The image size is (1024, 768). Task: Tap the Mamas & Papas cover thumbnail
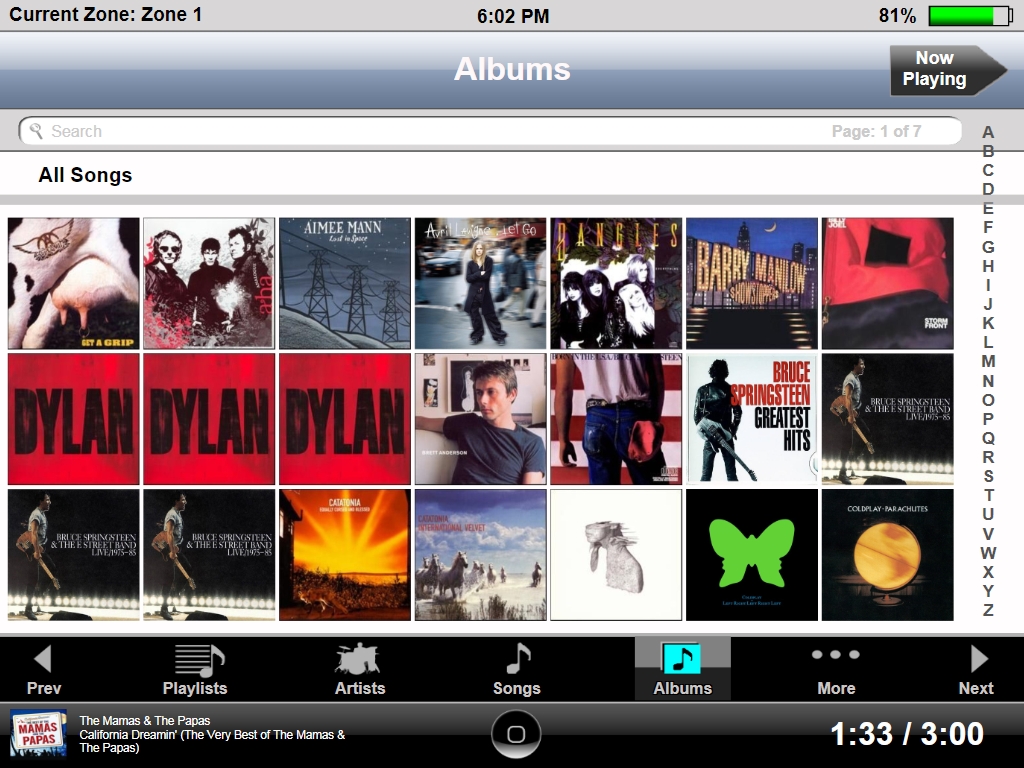click(38, 734)
